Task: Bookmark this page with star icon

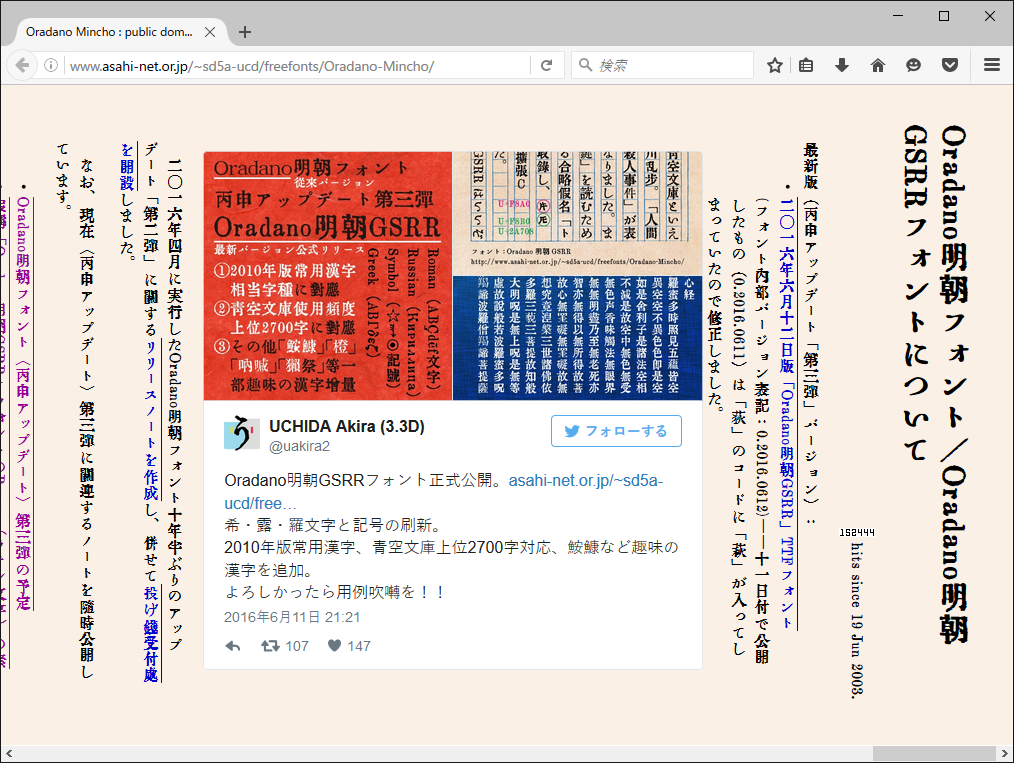Action: pos(775,65)
